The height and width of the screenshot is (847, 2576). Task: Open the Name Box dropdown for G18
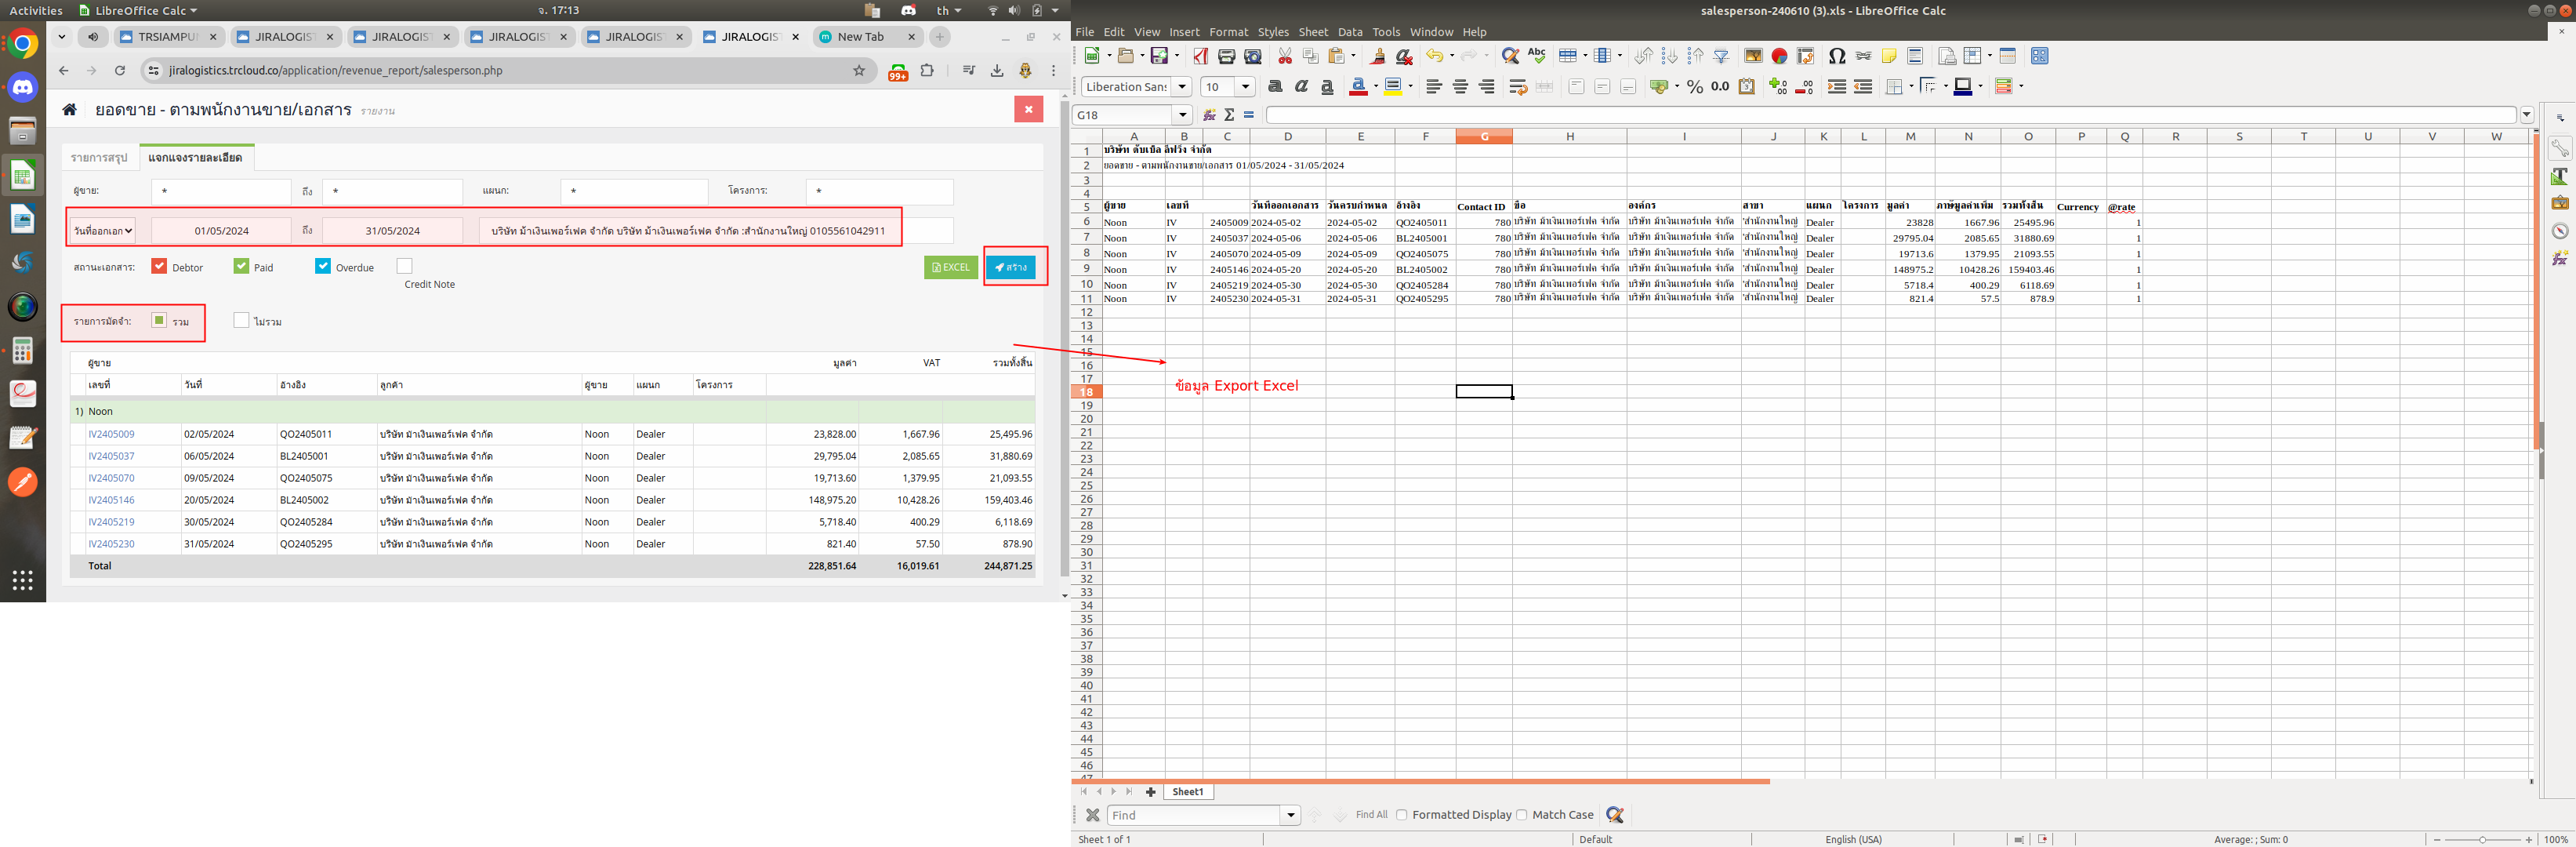pyautogui.click(x=1183, y=115)
